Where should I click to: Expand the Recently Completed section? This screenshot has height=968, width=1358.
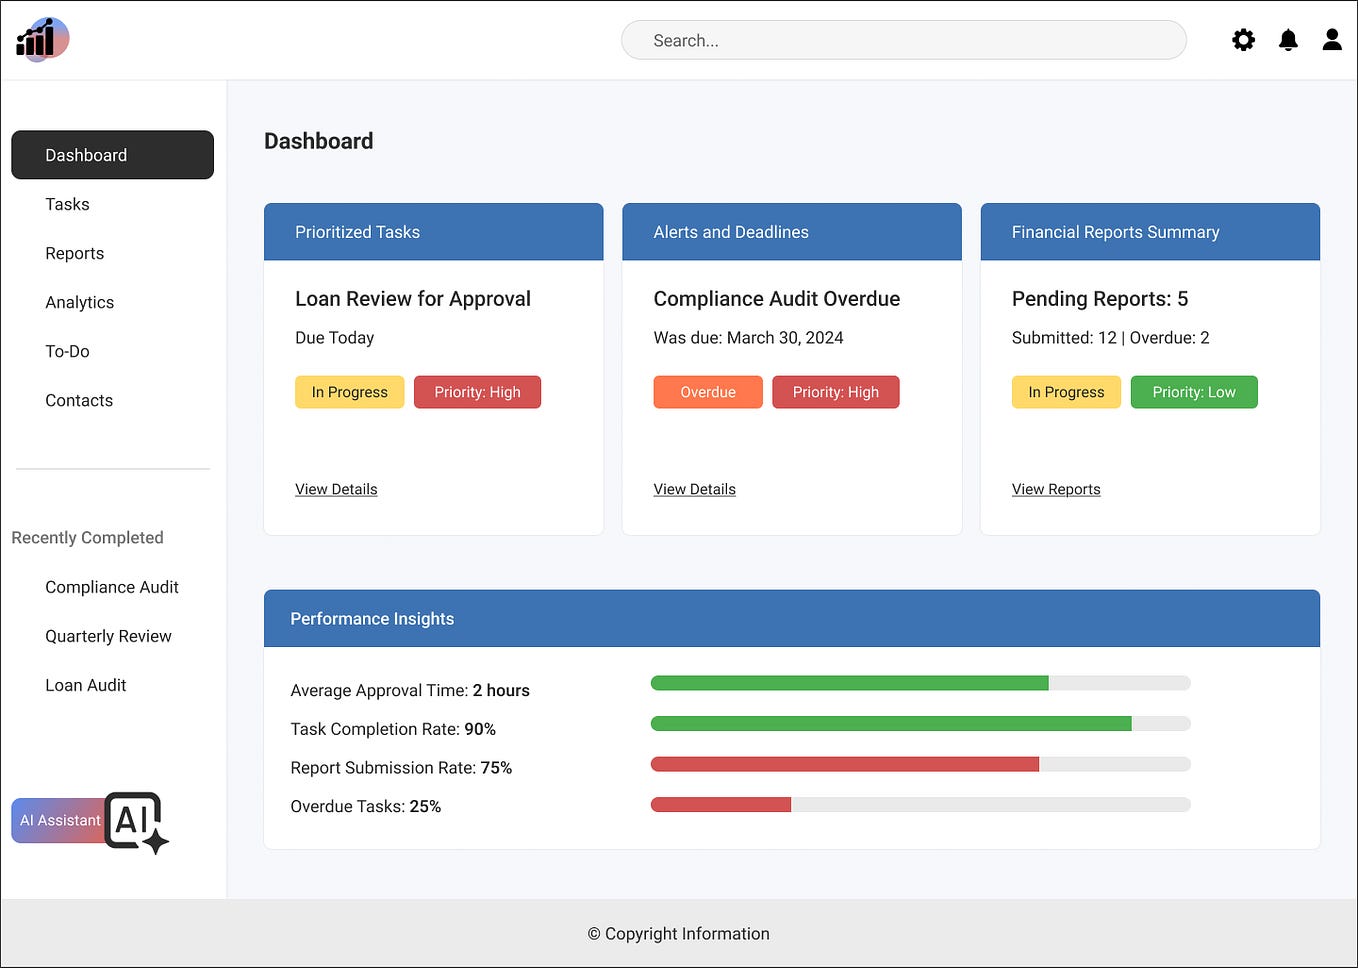[87, 537]
